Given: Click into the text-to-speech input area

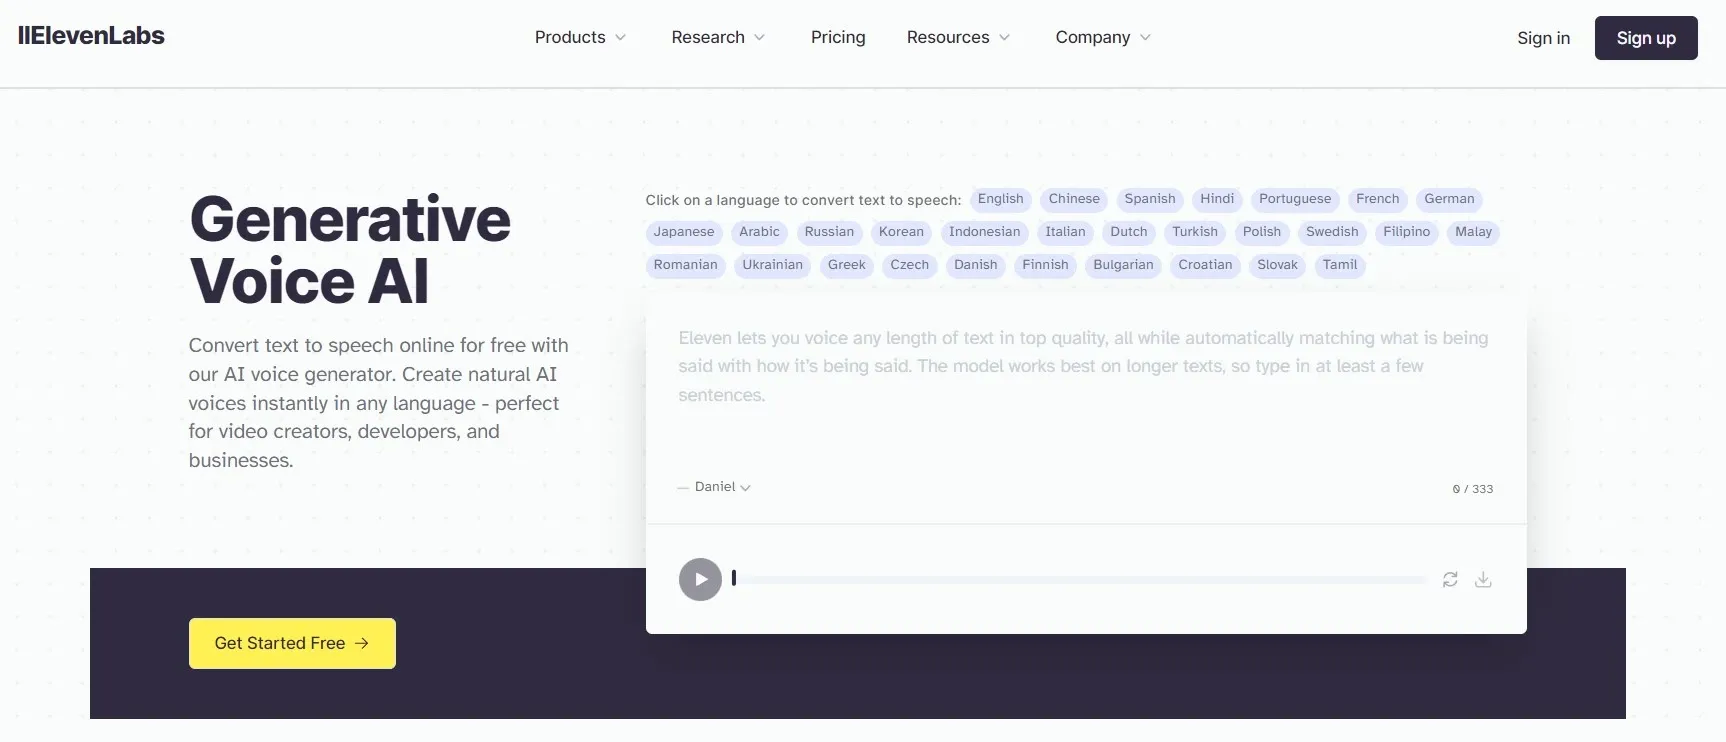Looking at the screenshot, I should [1085, 395].
